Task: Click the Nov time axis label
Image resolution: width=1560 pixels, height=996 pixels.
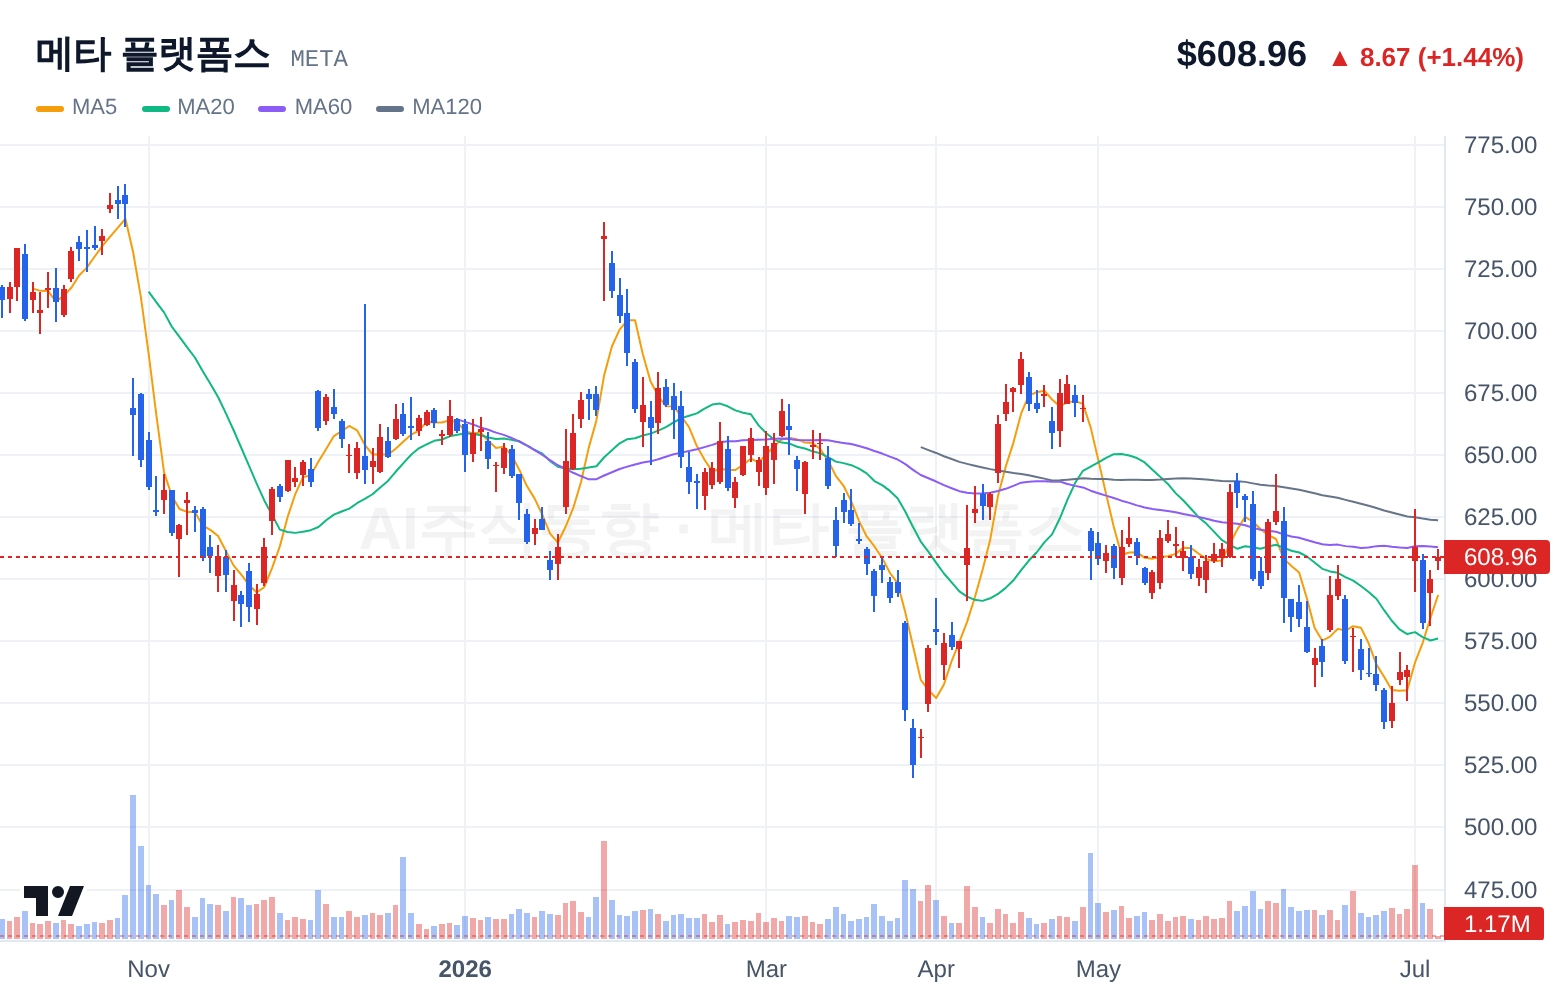Action: (x=148, y=969)
